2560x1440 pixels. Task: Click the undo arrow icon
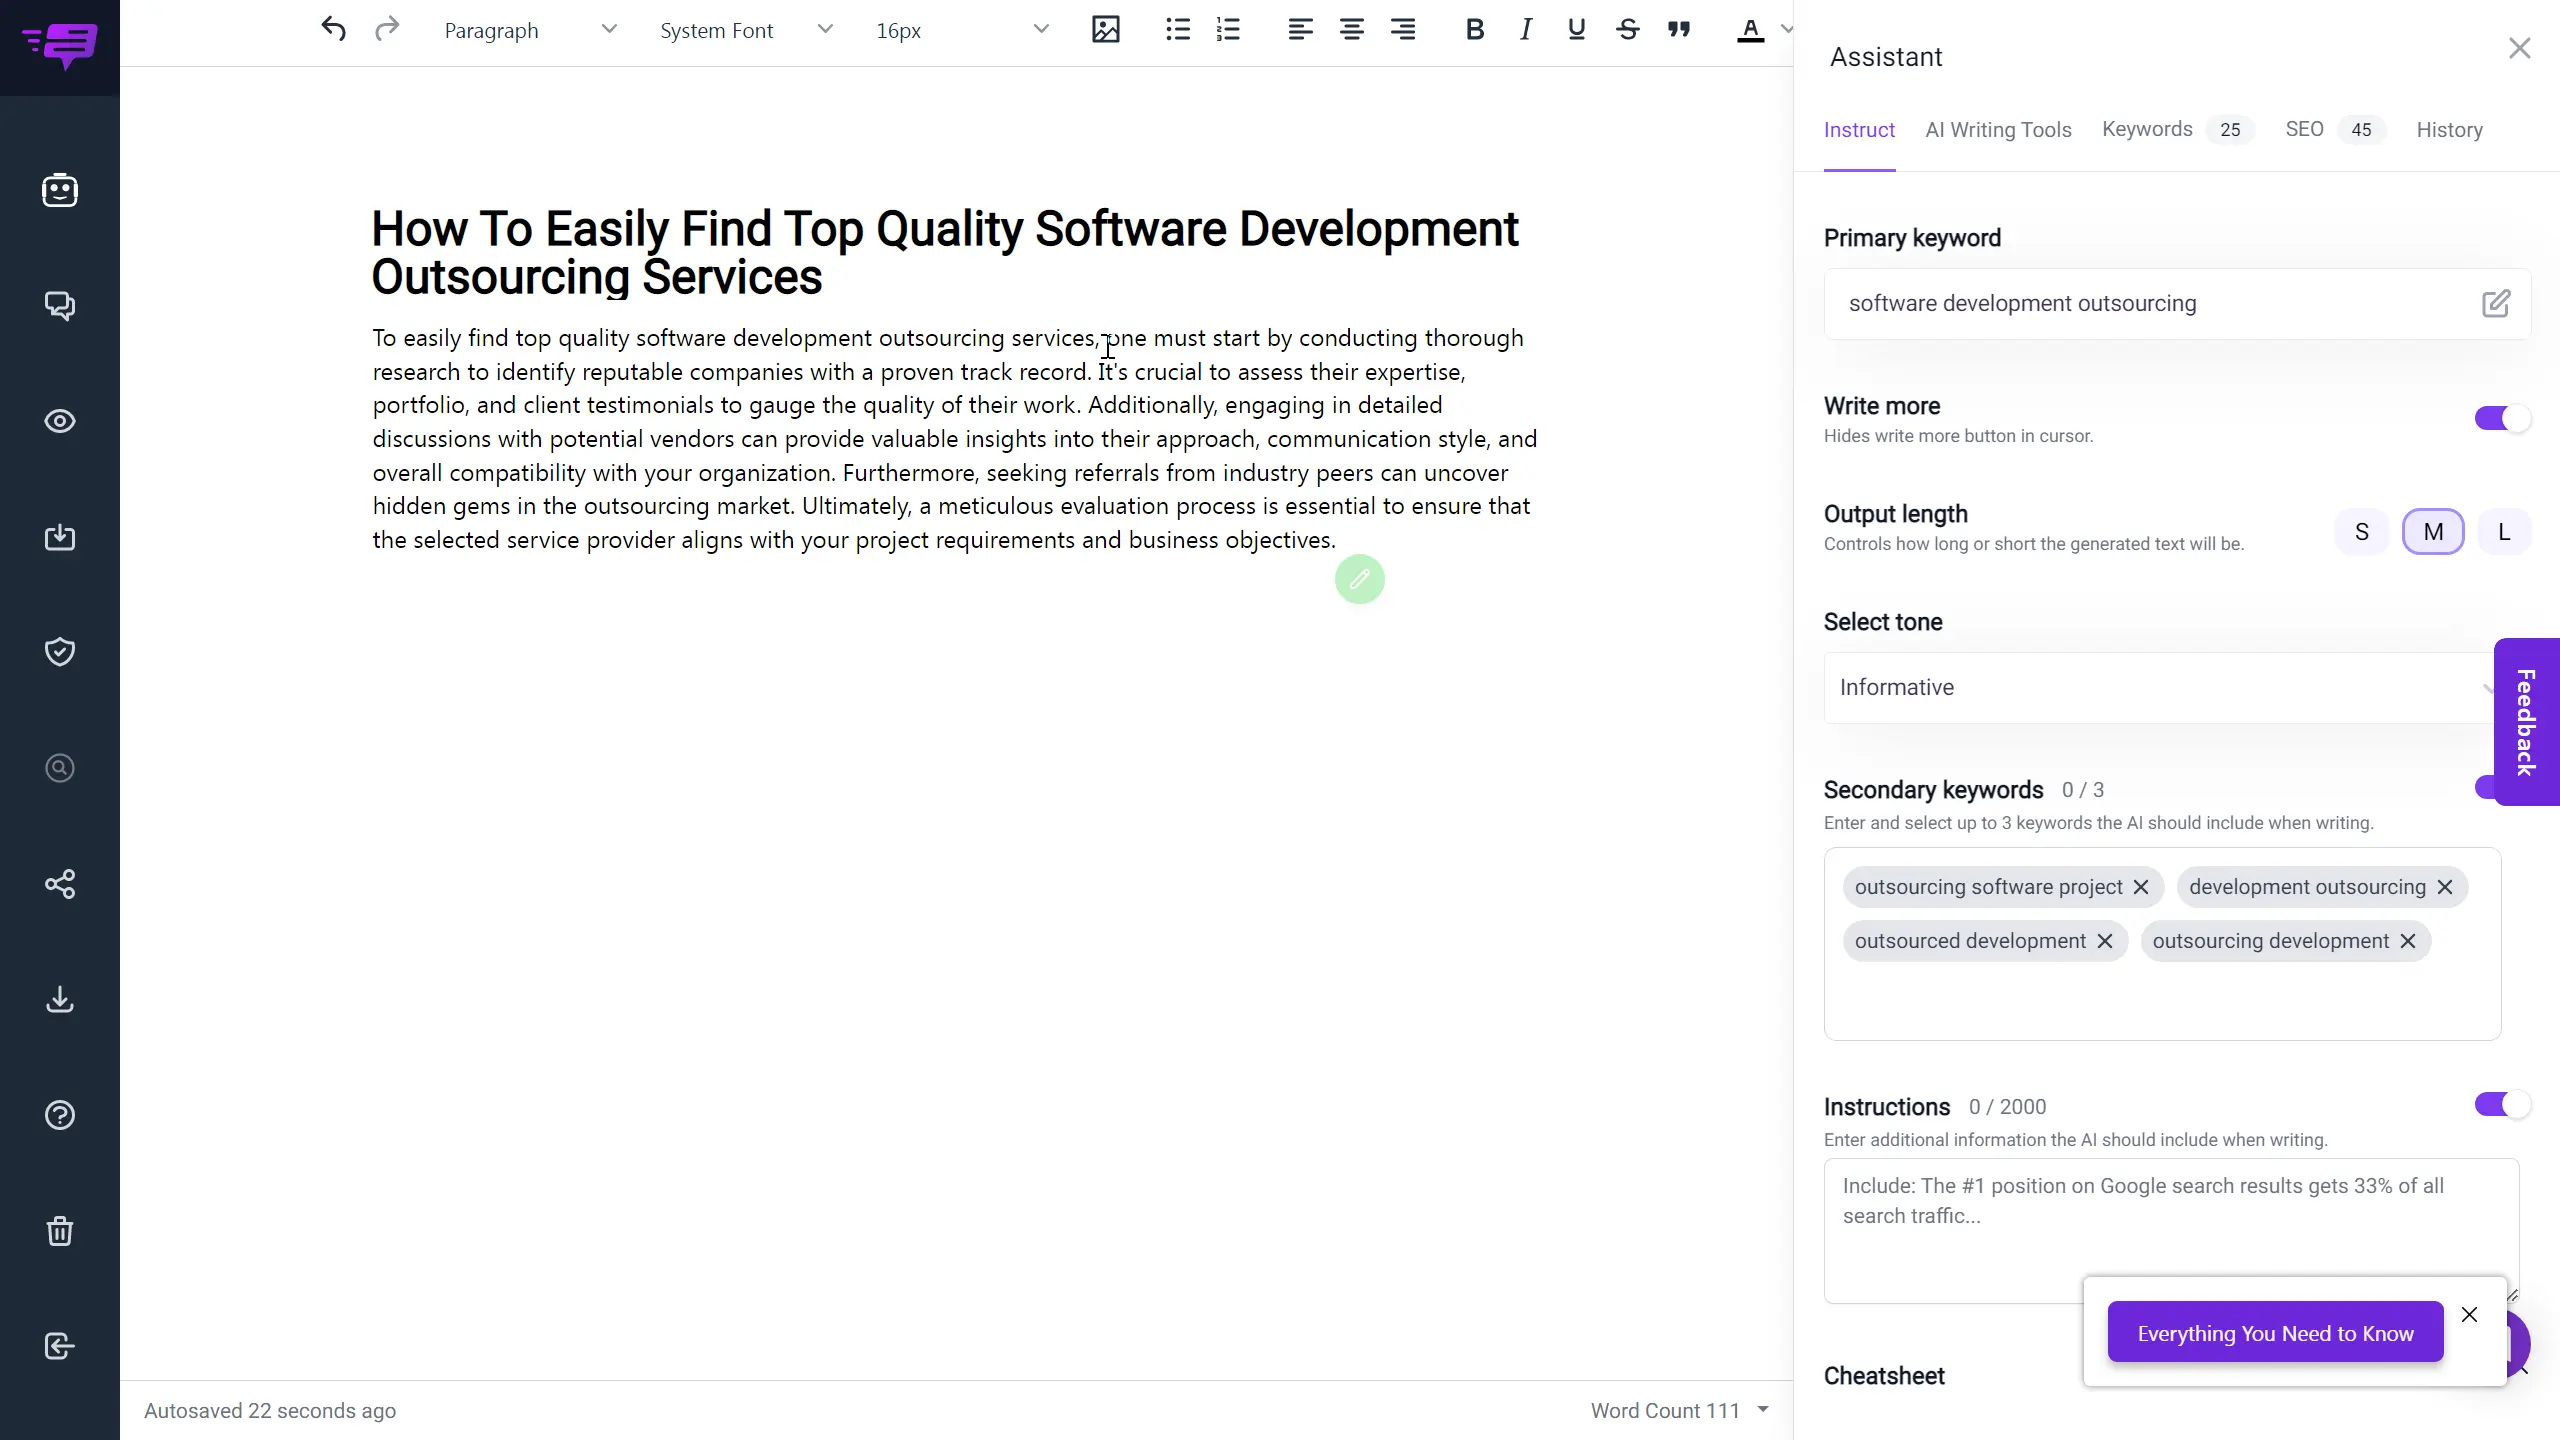pyautogui.click(x=333, y=30)
